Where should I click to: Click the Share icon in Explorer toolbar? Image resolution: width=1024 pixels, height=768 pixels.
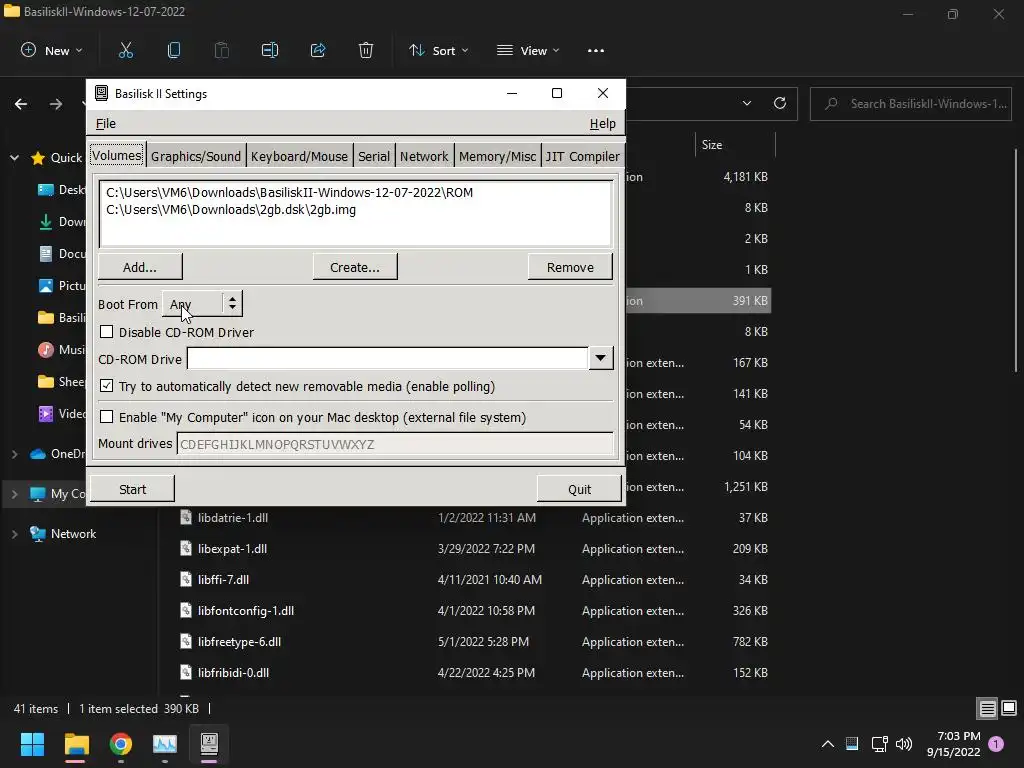[318, 50]
